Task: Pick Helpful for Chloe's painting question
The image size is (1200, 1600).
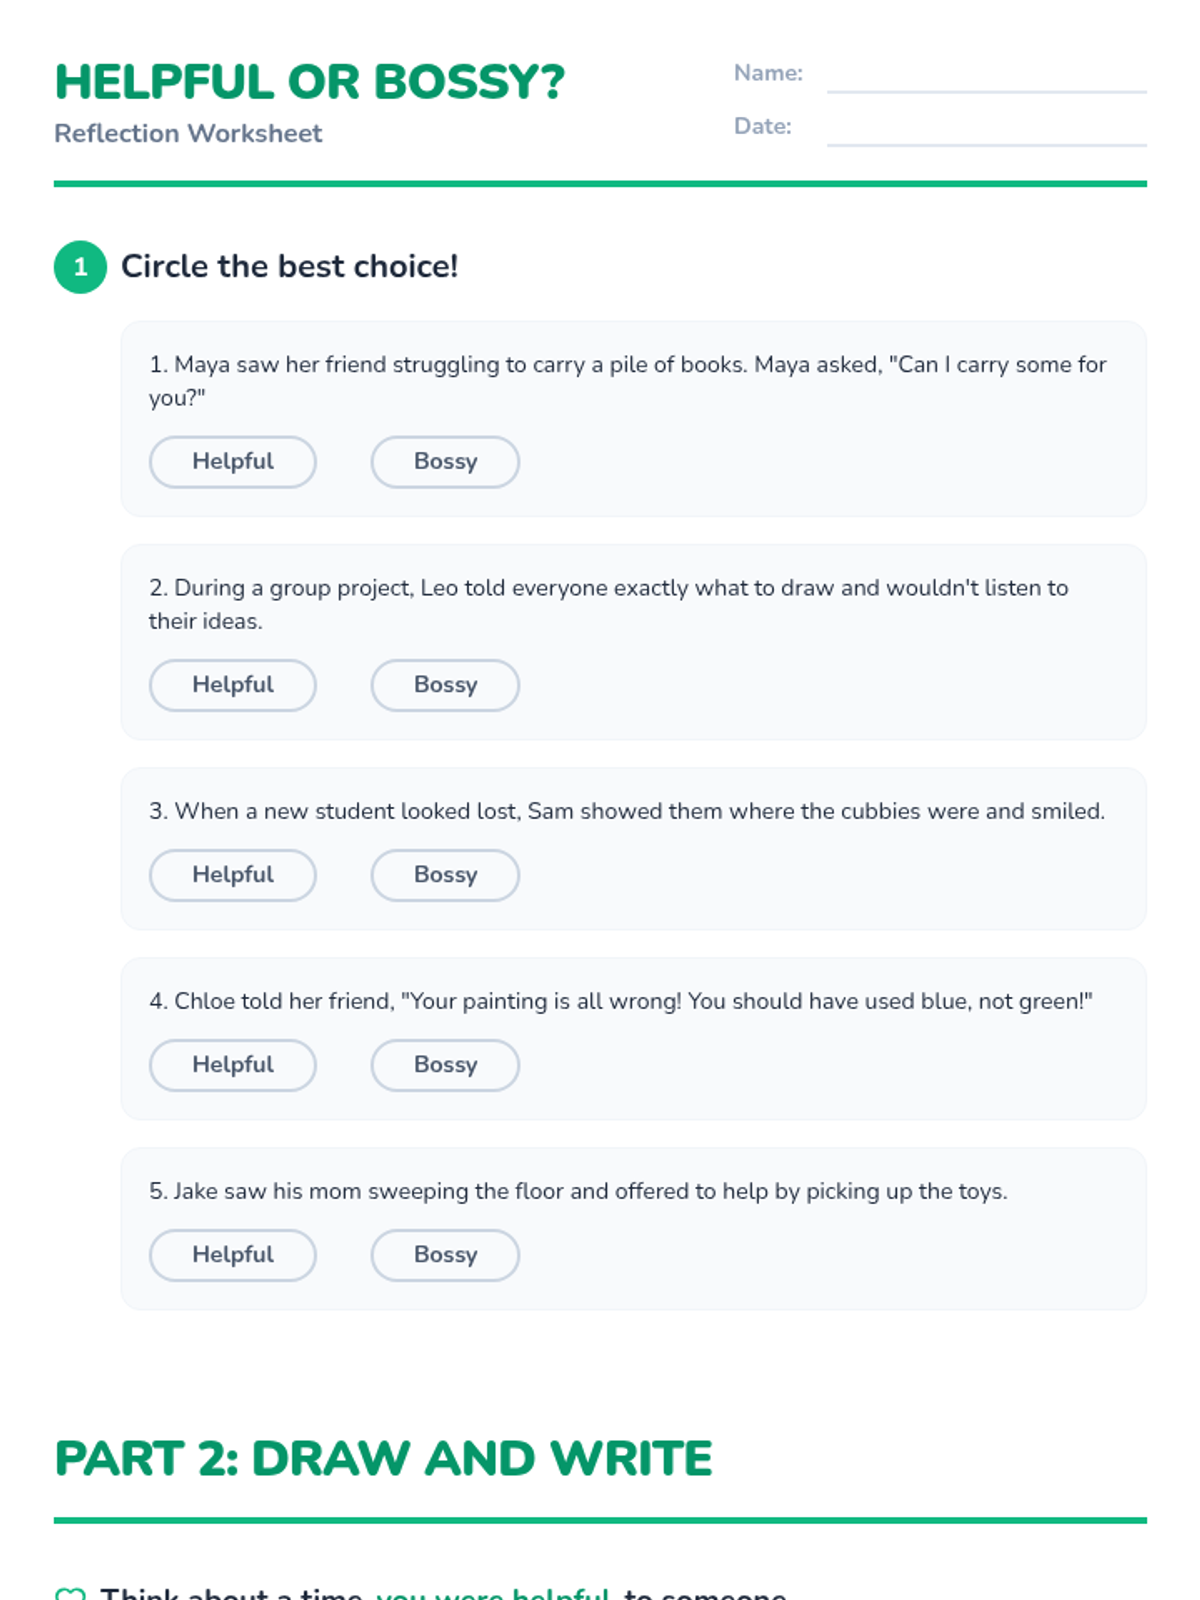Action: (233, 1065)
